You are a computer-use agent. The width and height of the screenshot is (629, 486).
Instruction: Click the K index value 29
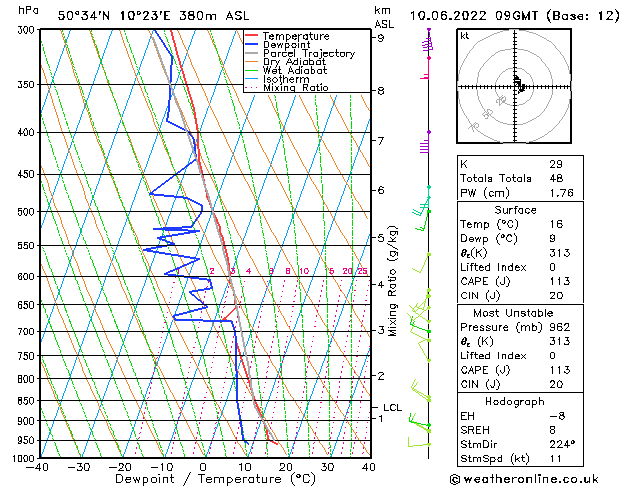556,164
